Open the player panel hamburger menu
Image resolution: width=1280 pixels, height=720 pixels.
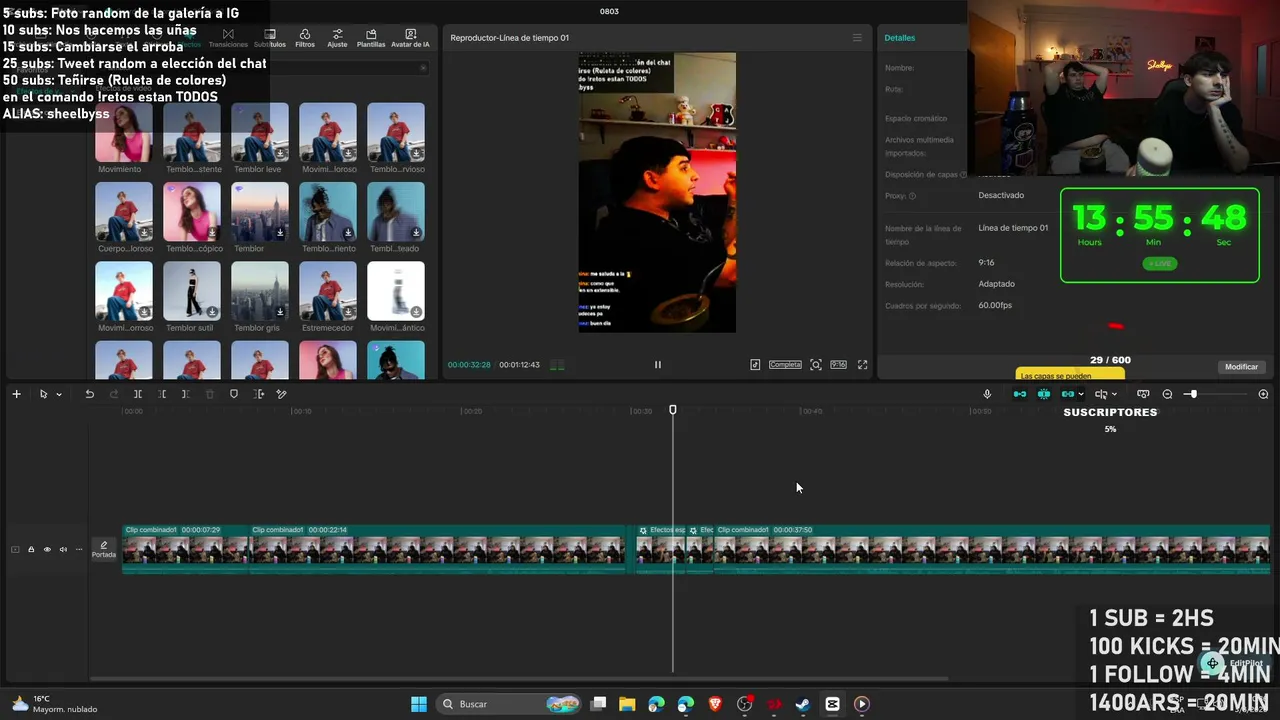click(857, 38)
